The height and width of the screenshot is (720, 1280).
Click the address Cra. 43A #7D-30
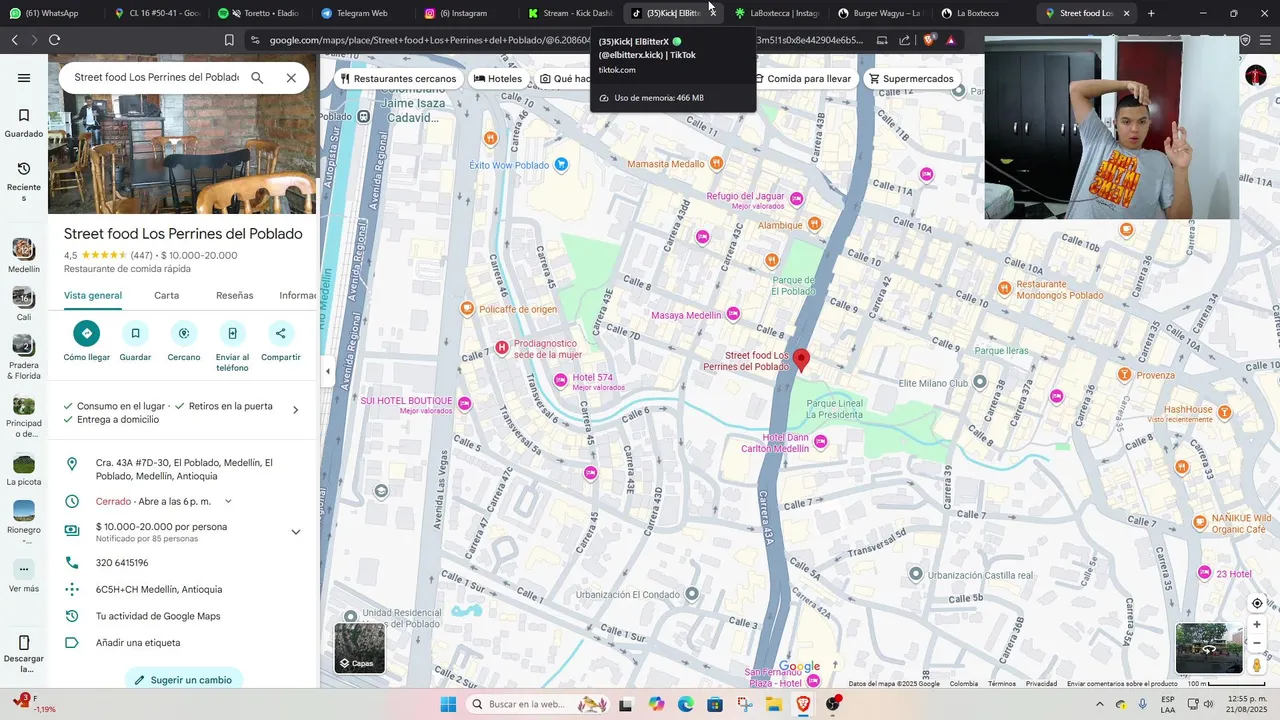point(184,469)
